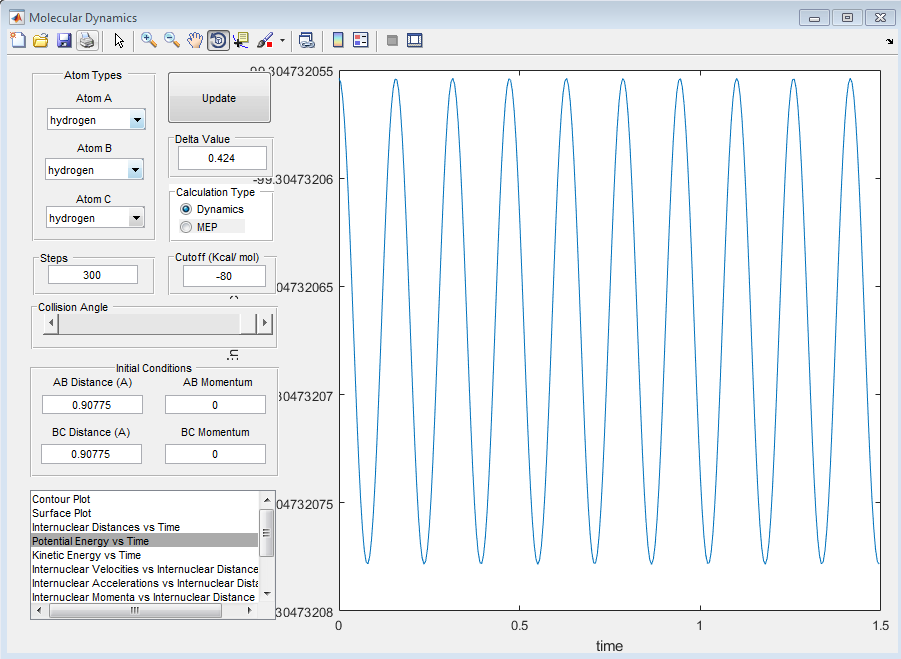Click the Collision Angle slider right arrow
The image size is (901, 659).
point(265,323)
